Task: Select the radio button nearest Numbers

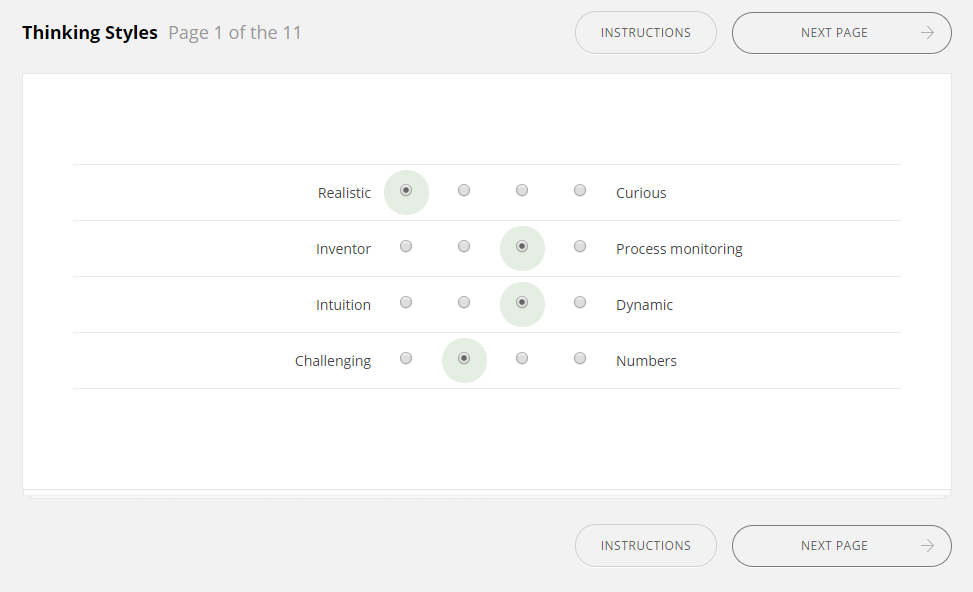Action: coord(580,359)
